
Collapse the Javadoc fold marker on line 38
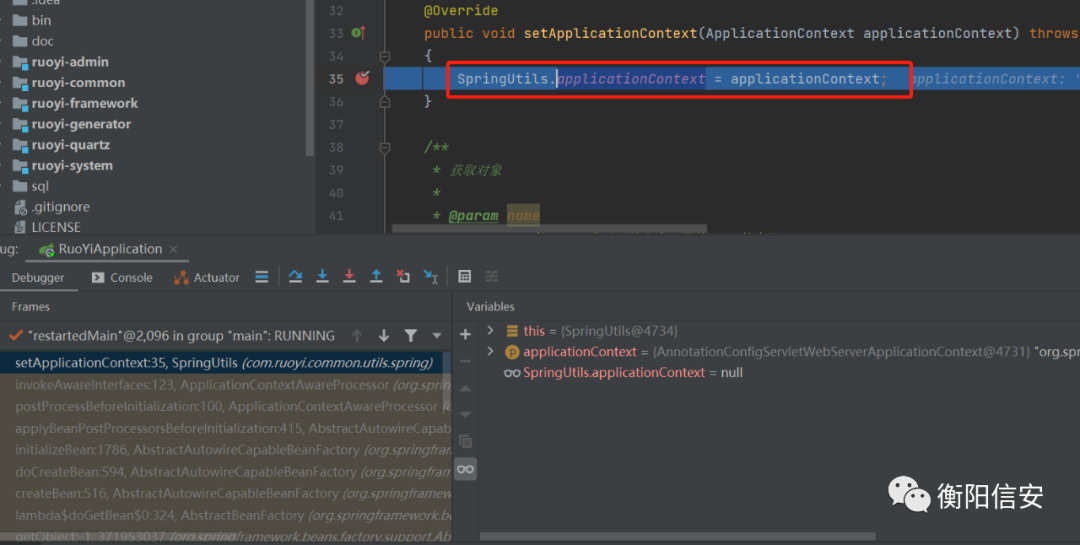tap(385, 147)
